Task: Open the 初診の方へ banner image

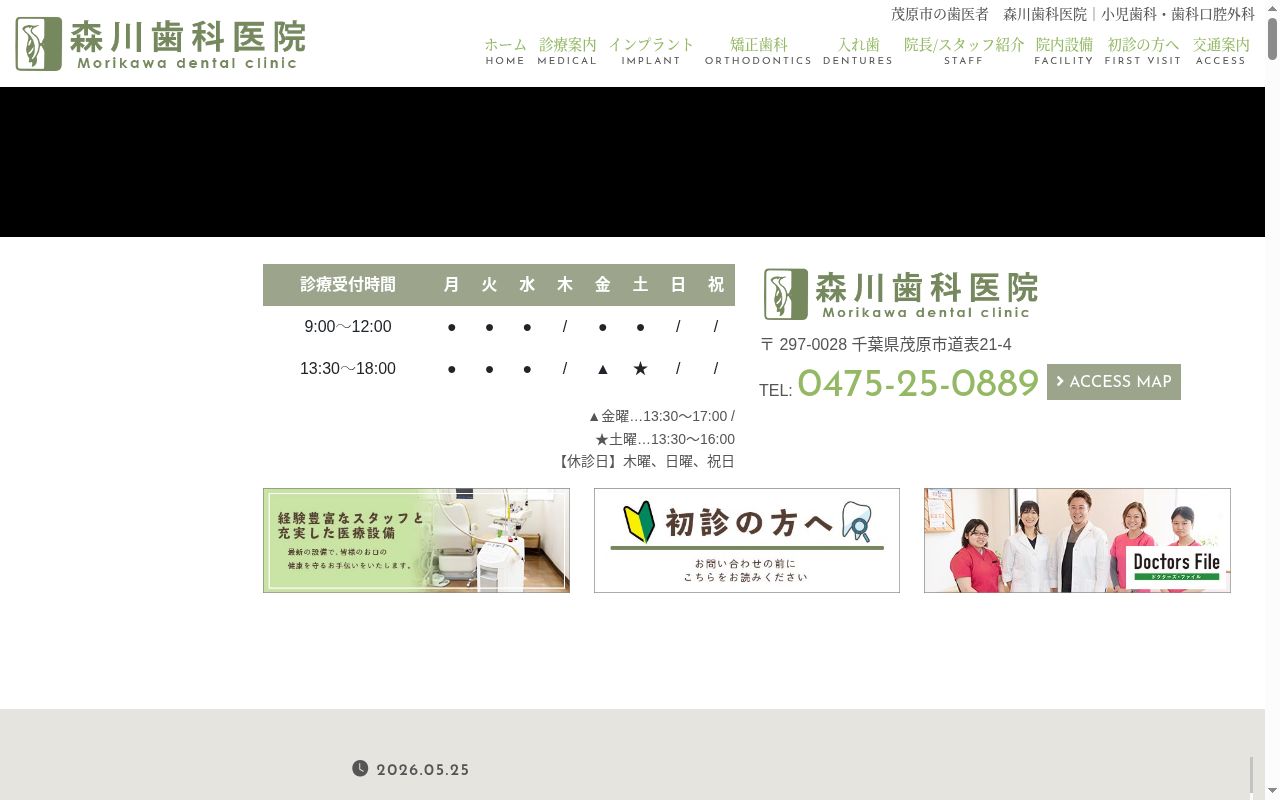Action: (x=747, y=540)
